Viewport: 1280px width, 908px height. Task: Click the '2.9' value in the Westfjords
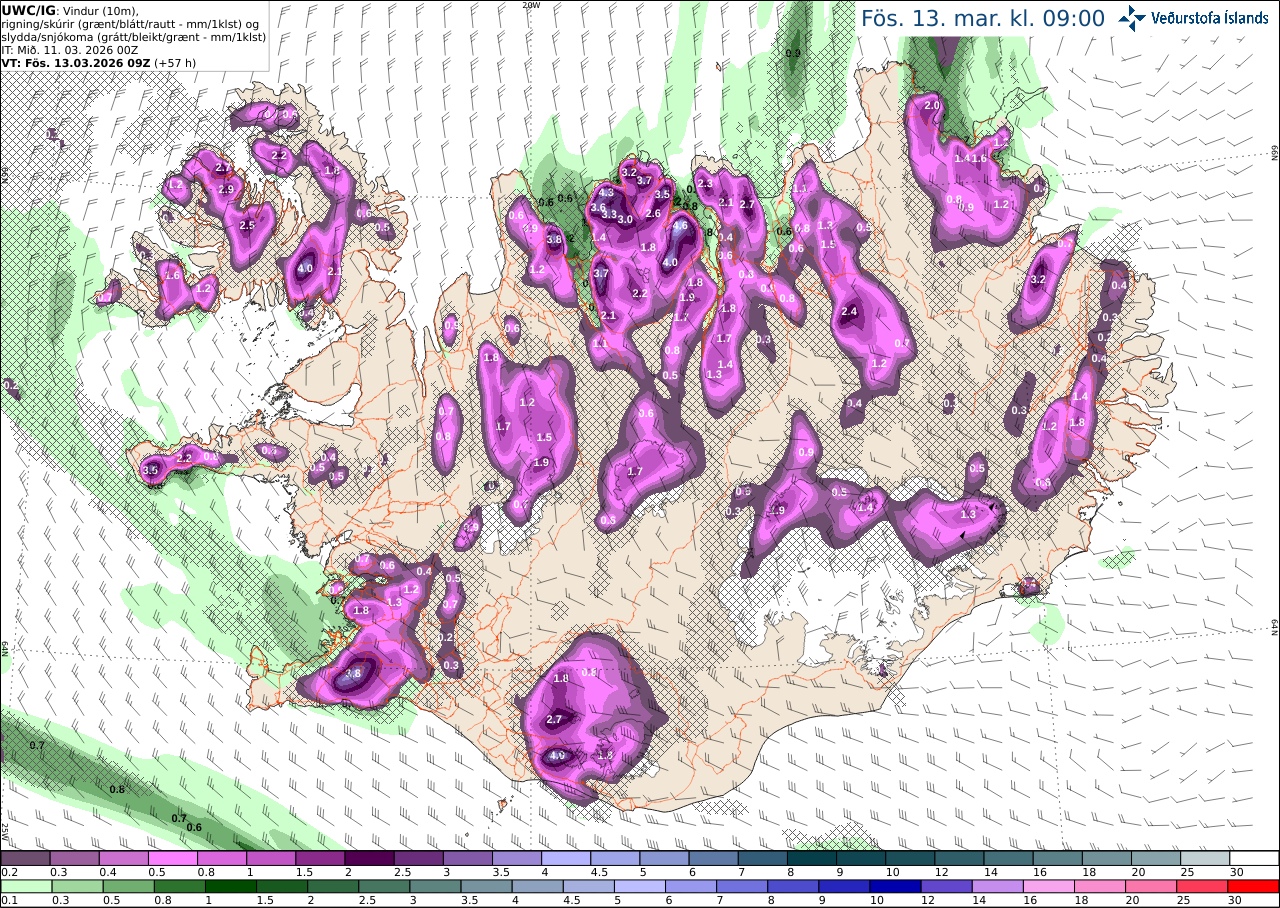[x=226, y=189]
